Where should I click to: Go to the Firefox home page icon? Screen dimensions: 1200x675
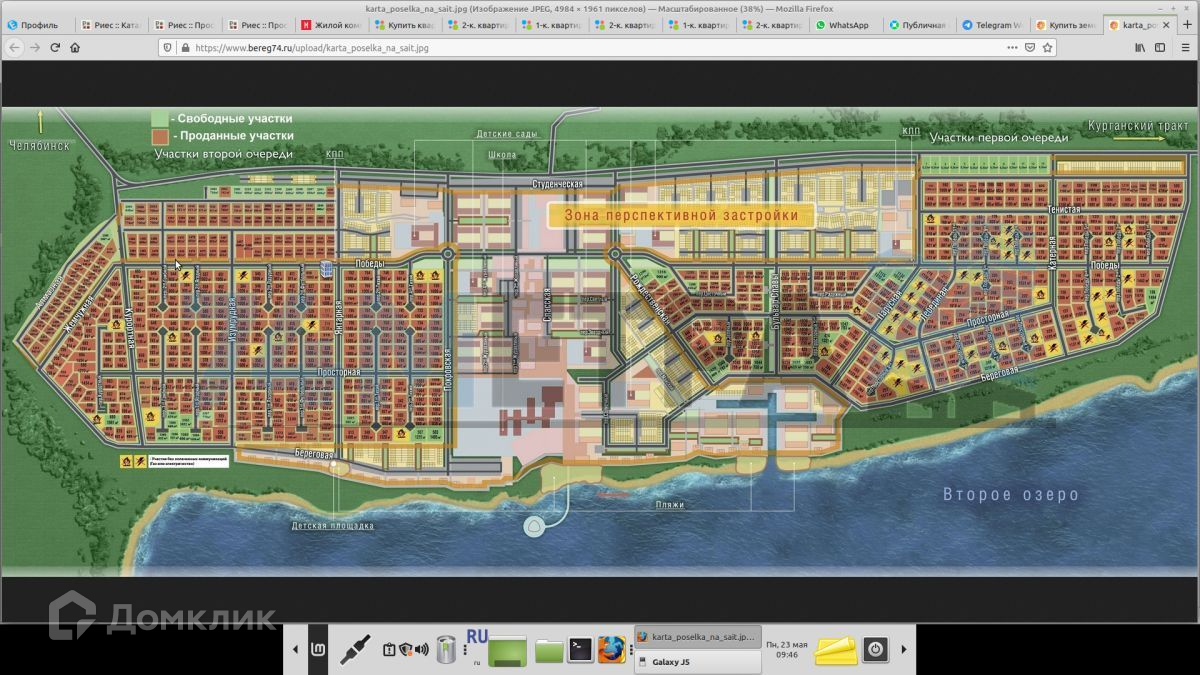[x=75, y=47]
